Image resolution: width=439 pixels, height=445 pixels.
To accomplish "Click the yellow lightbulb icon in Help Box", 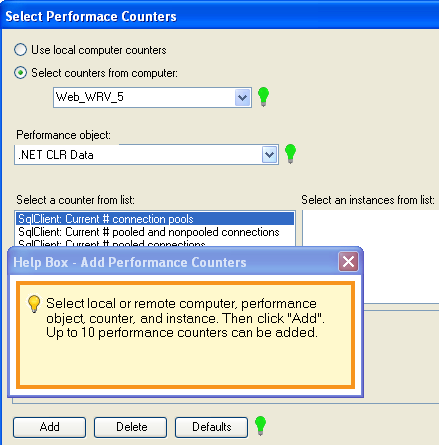I will 34,304.
